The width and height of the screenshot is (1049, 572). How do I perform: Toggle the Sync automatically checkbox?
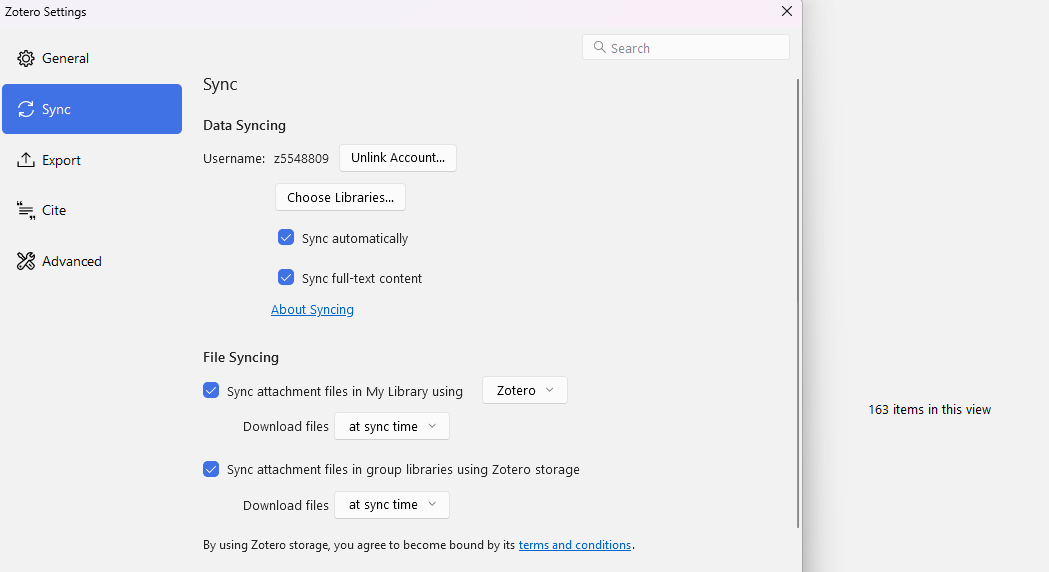point(286,237)
